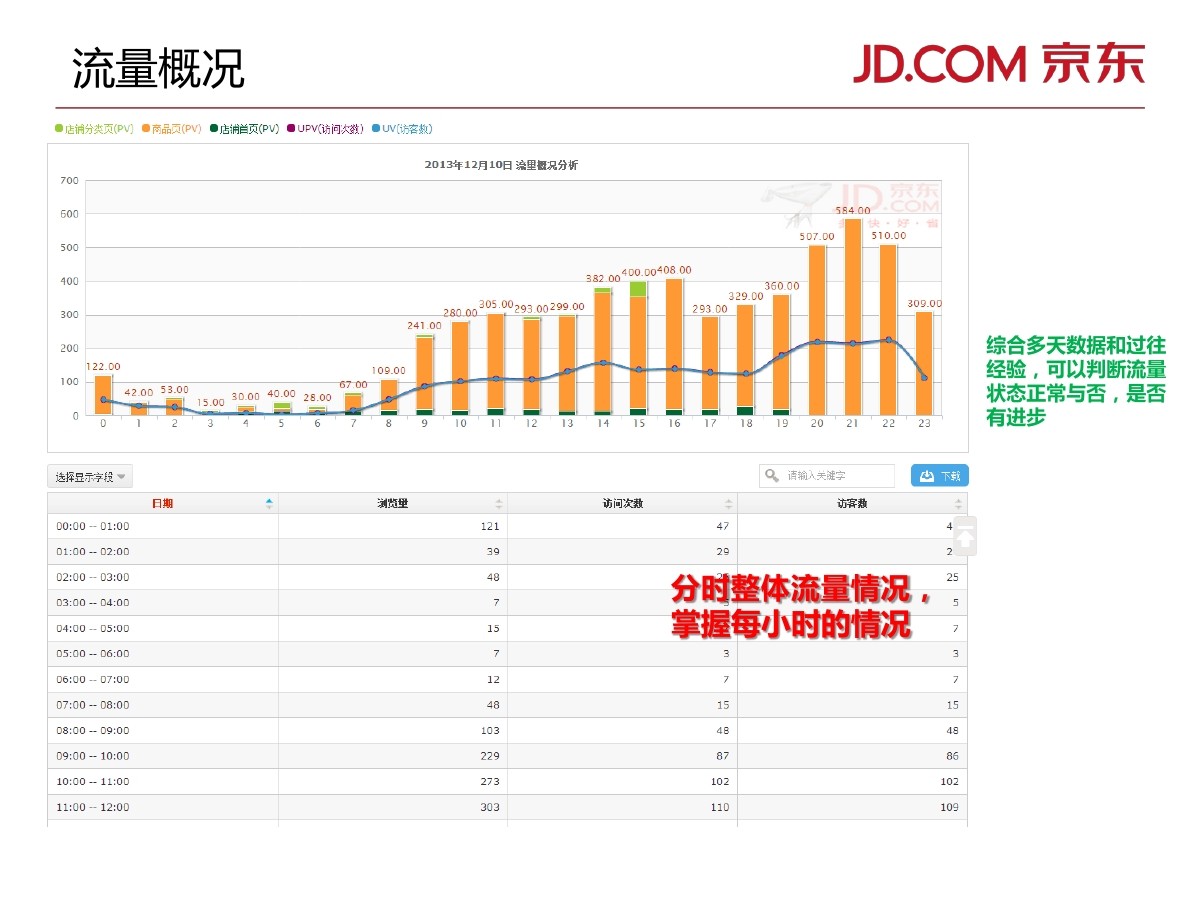Click the 浏览量 value 303
The image size is (1200, 900).
[x=490, y=807]
